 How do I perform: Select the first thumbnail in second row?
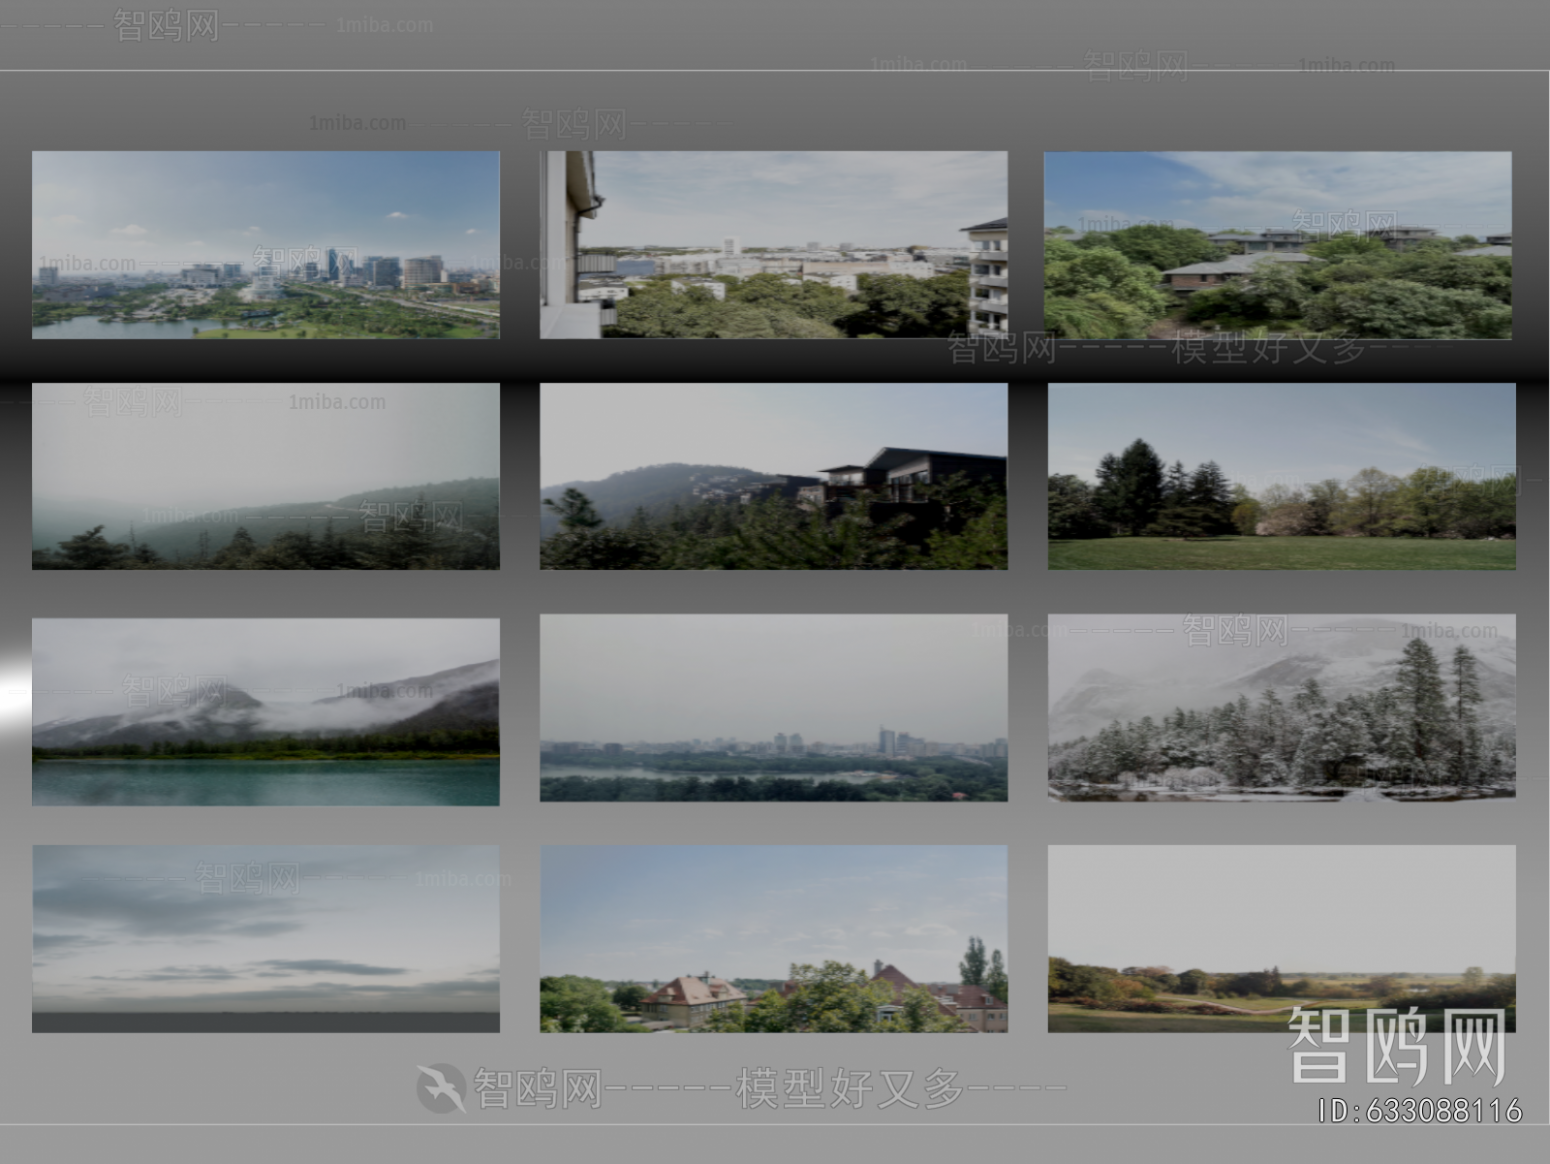coord(265,477)
